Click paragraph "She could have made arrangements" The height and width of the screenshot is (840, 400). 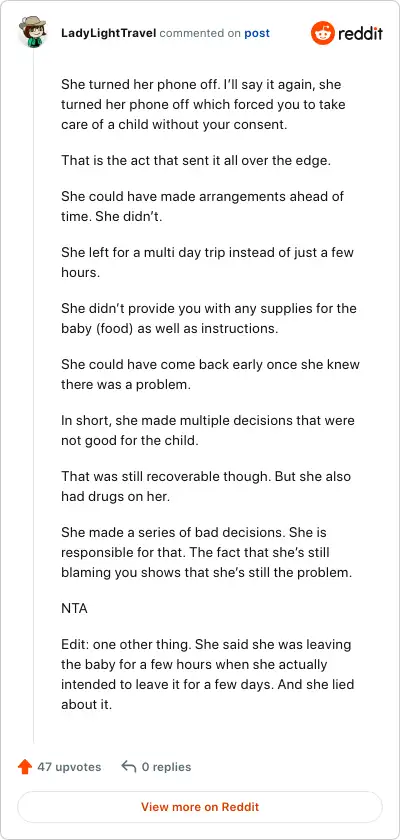pos(202,207)
